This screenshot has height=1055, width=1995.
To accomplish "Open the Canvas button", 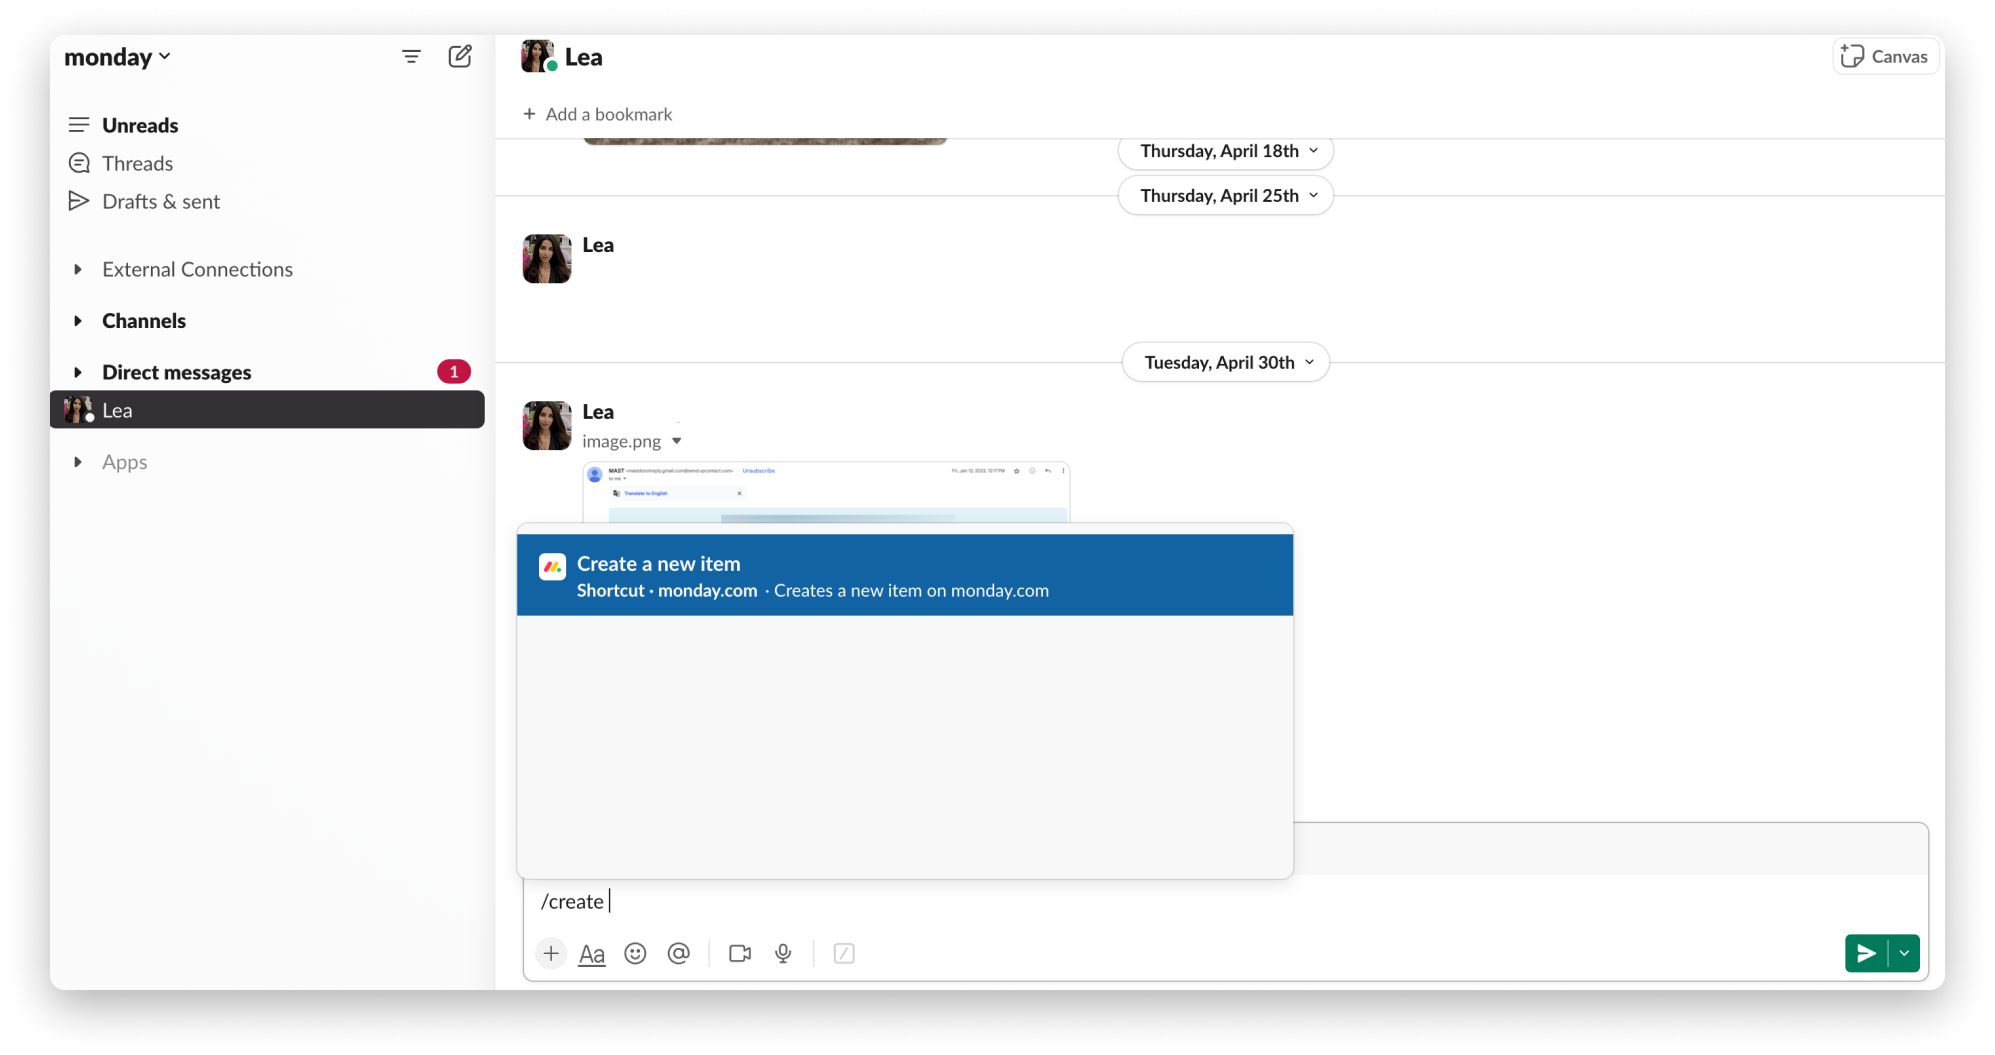I will click(1885, 57).
